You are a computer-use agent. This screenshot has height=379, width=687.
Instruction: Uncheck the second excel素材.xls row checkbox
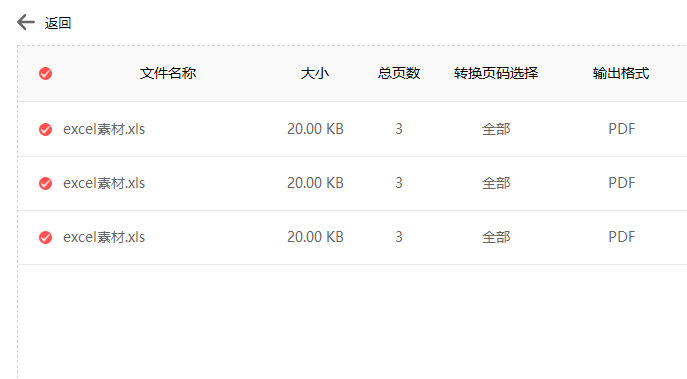coord(46,183)
